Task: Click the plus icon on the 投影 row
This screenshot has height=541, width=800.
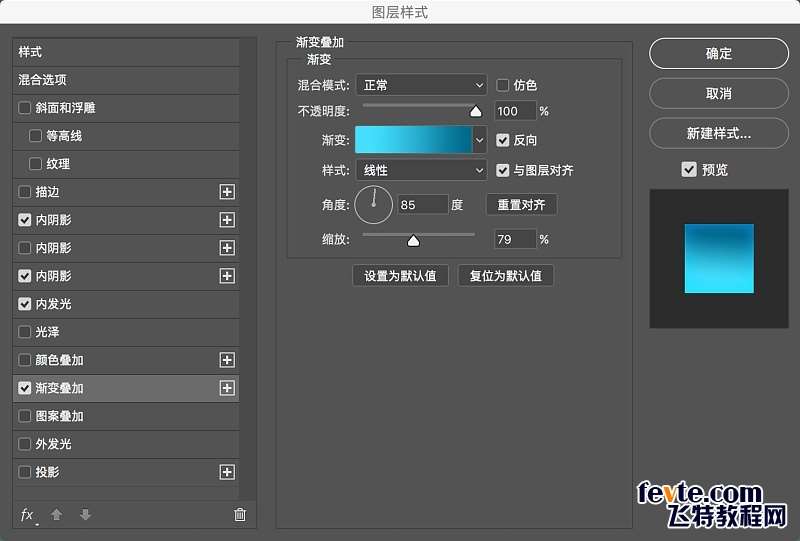Action: (x=227, y=472)
